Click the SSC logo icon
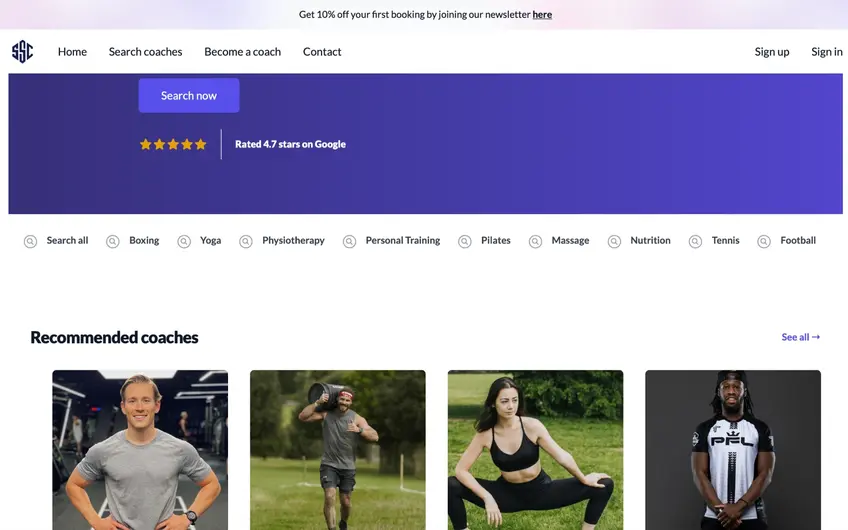The height and width of the screenshot is (530, 848). [23, 51]
